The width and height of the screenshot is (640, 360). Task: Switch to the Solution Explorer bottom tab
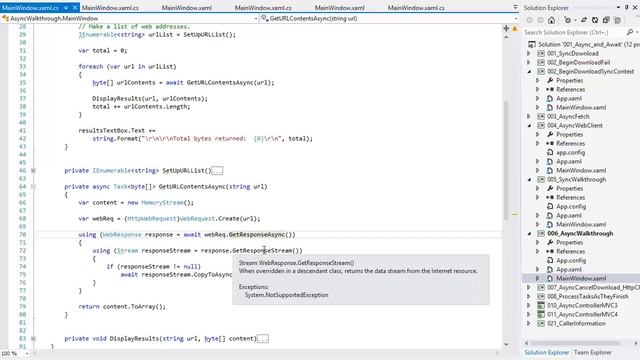[547, 352]
